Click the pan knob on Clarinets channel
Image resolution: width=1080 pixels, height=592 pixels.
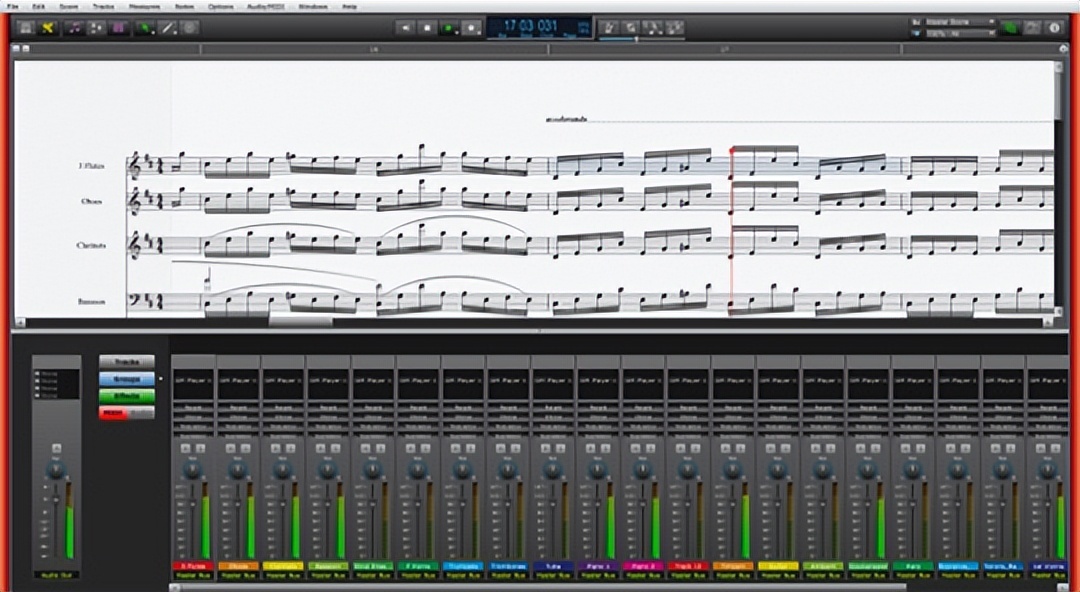(x=283, y=469)
